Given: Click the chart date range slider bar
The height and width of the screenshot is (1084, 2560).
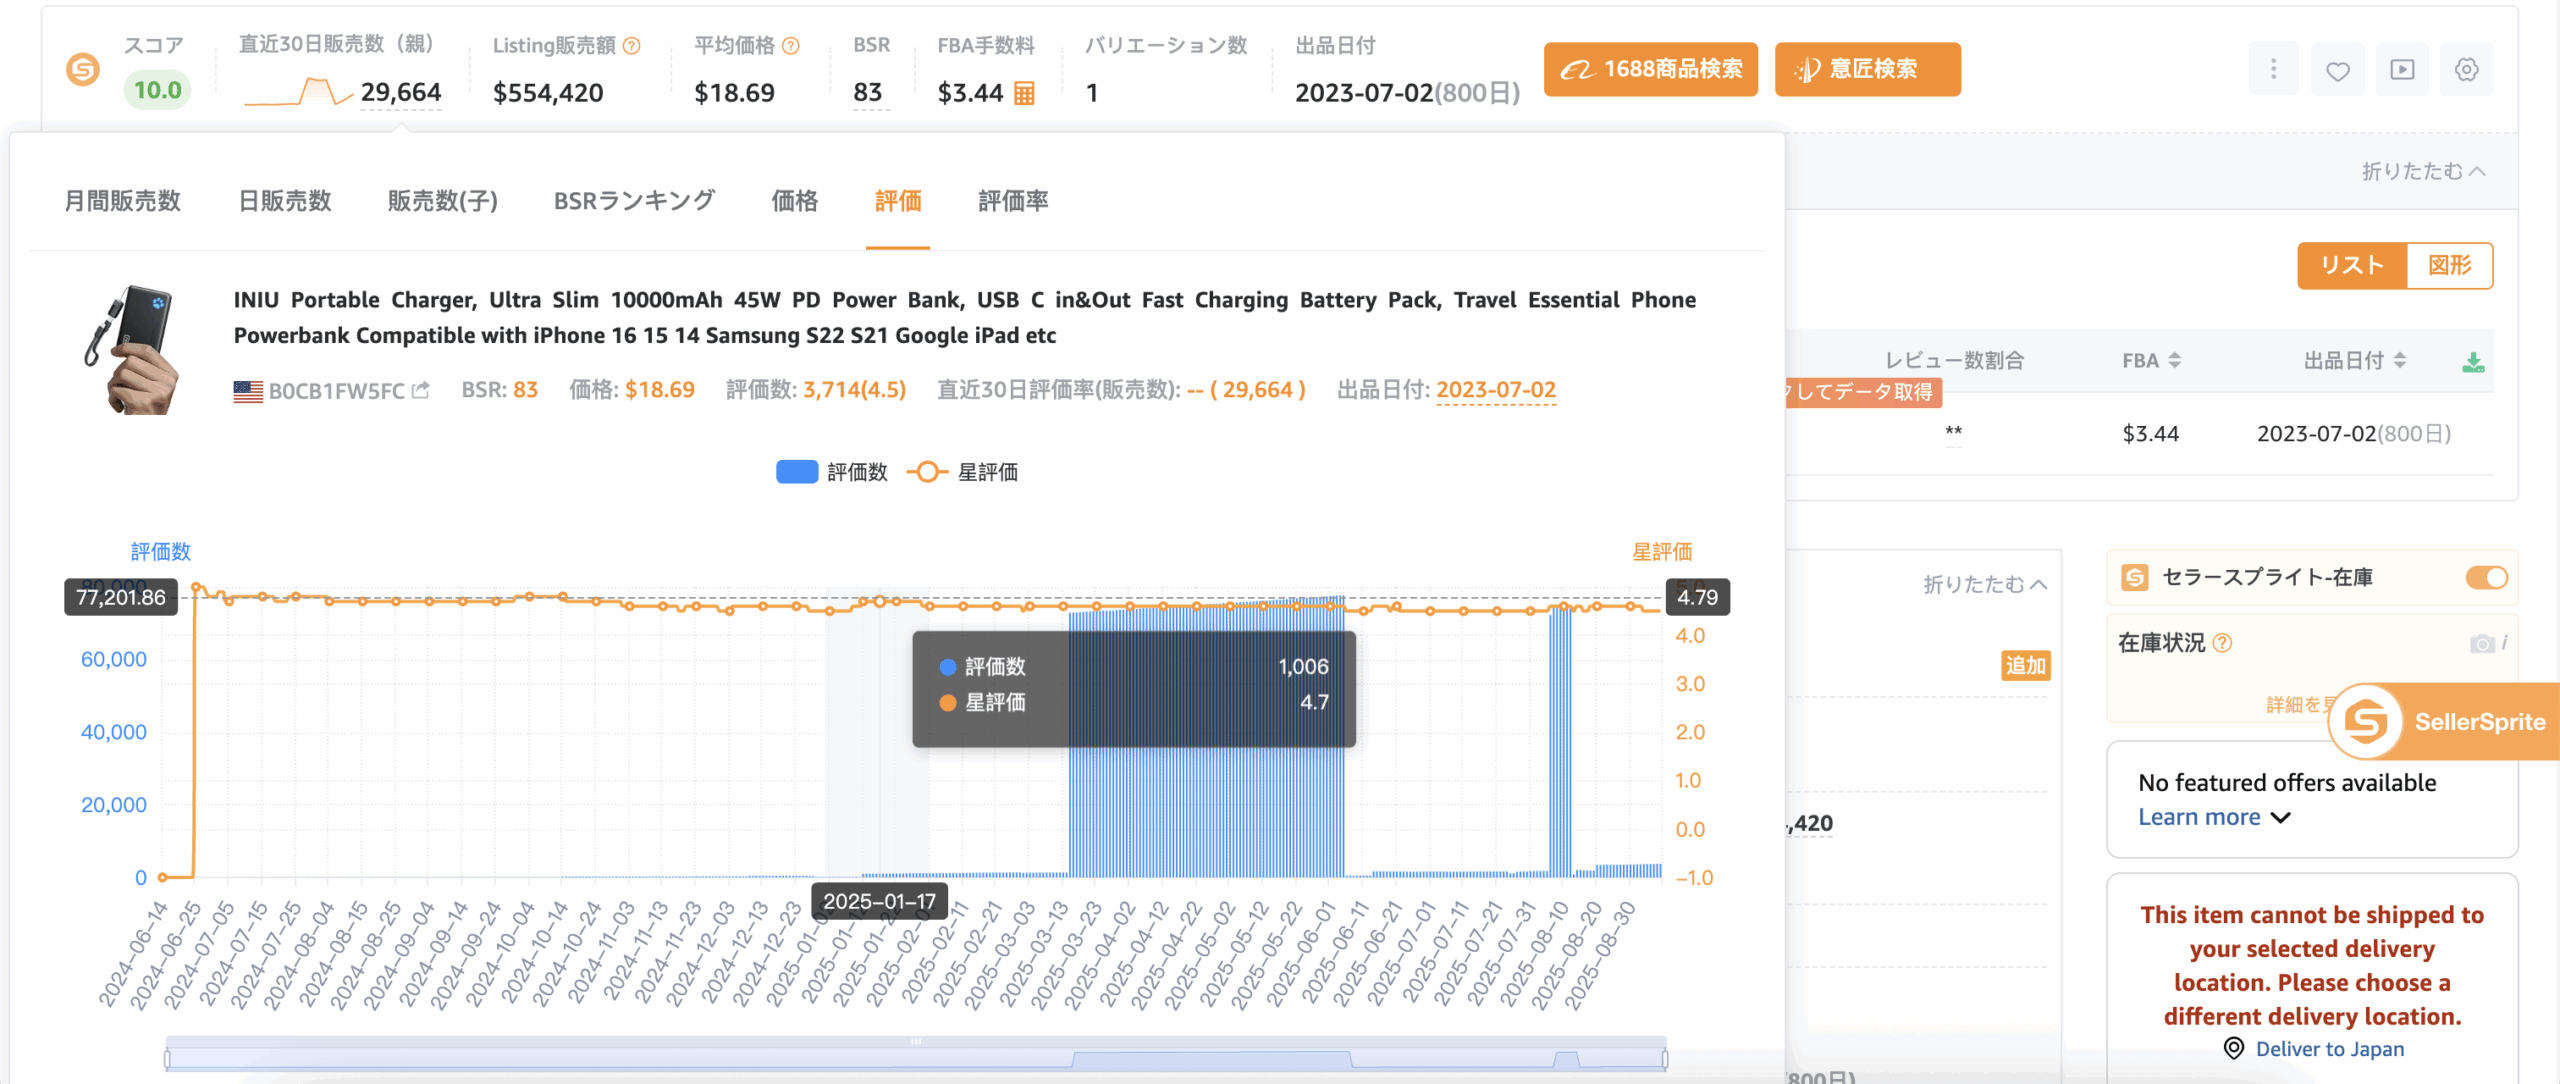Looking at the screenshot, I should 915,1057.
